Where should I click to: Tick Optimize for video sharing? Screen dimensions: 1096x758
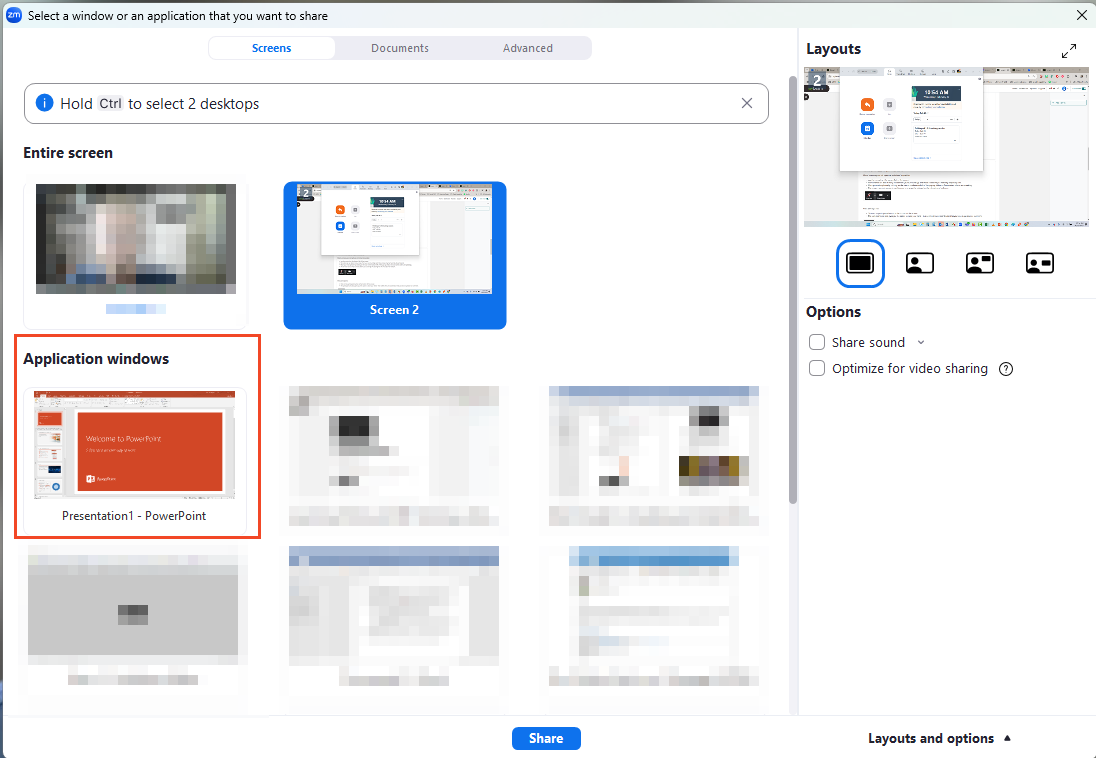[816, 369]
